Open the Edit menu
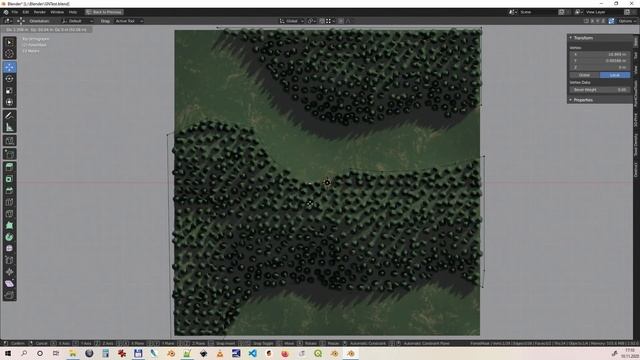640x360 pixels. point(26,12)
